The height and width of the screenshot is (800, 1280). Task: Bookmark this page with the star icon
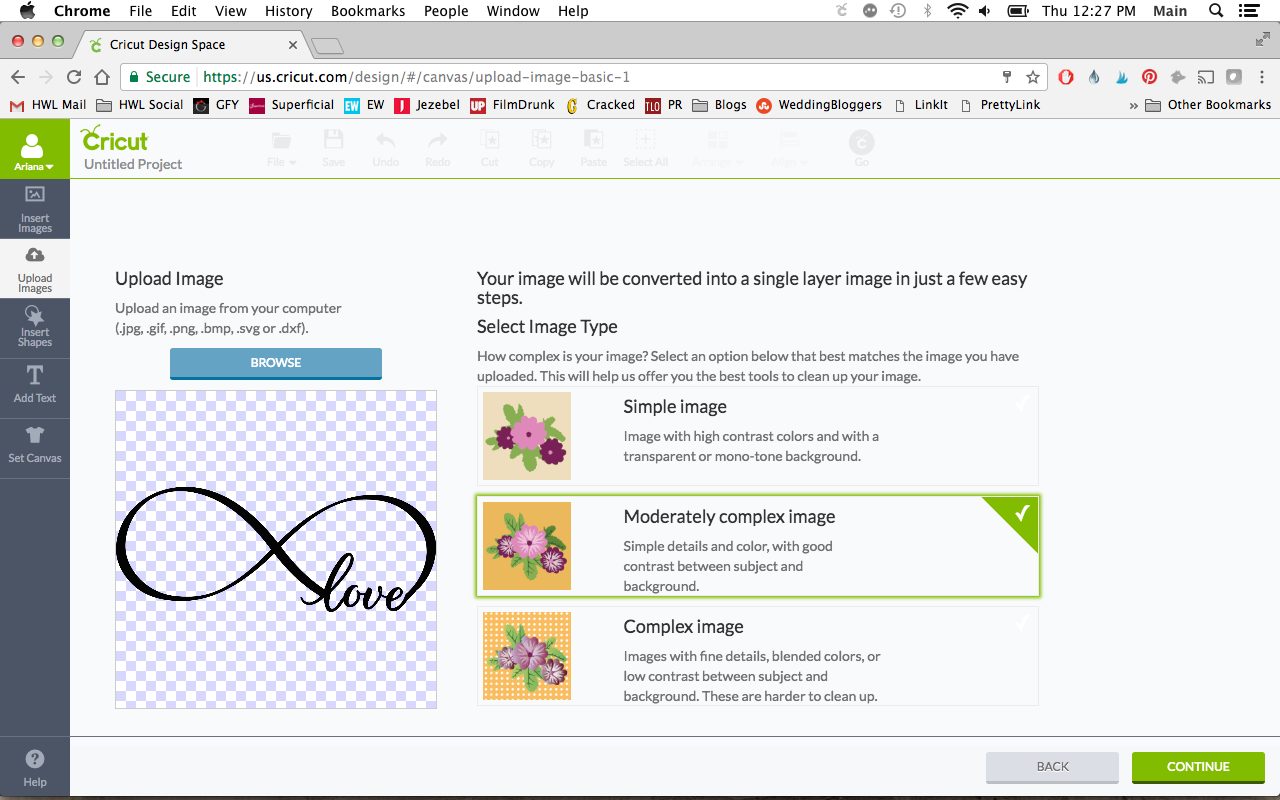coord(1033,77)
